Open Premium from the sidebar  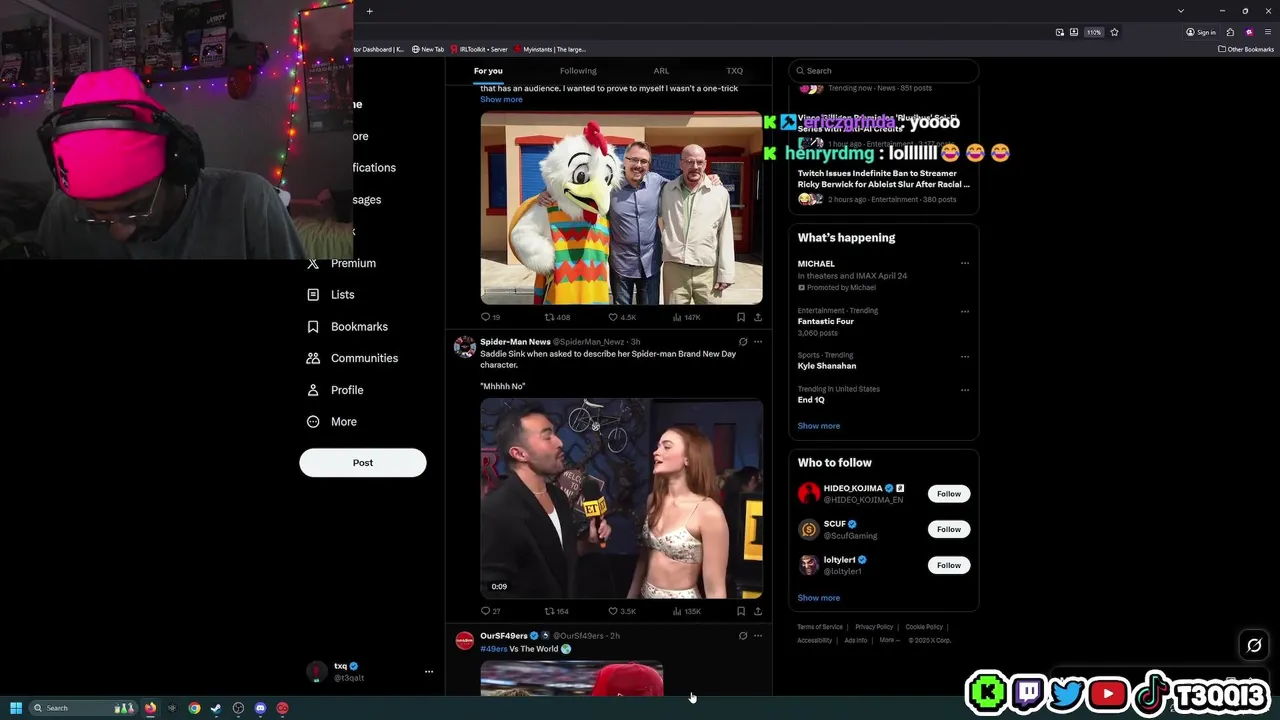(x=342, y=263)
